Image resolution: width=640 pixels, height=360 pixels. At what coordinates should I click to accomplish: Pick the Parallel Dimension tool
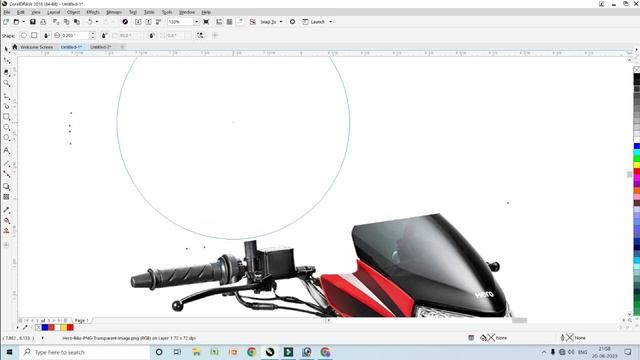[7, 164]
